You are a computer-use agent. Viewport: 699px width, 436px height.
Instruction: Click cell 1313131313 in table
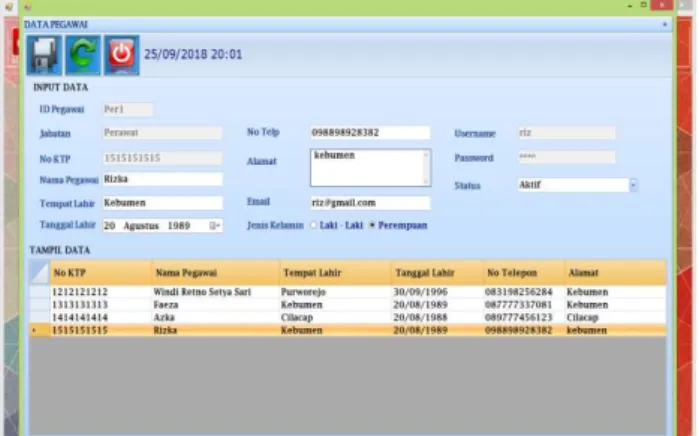click(101, 305)
